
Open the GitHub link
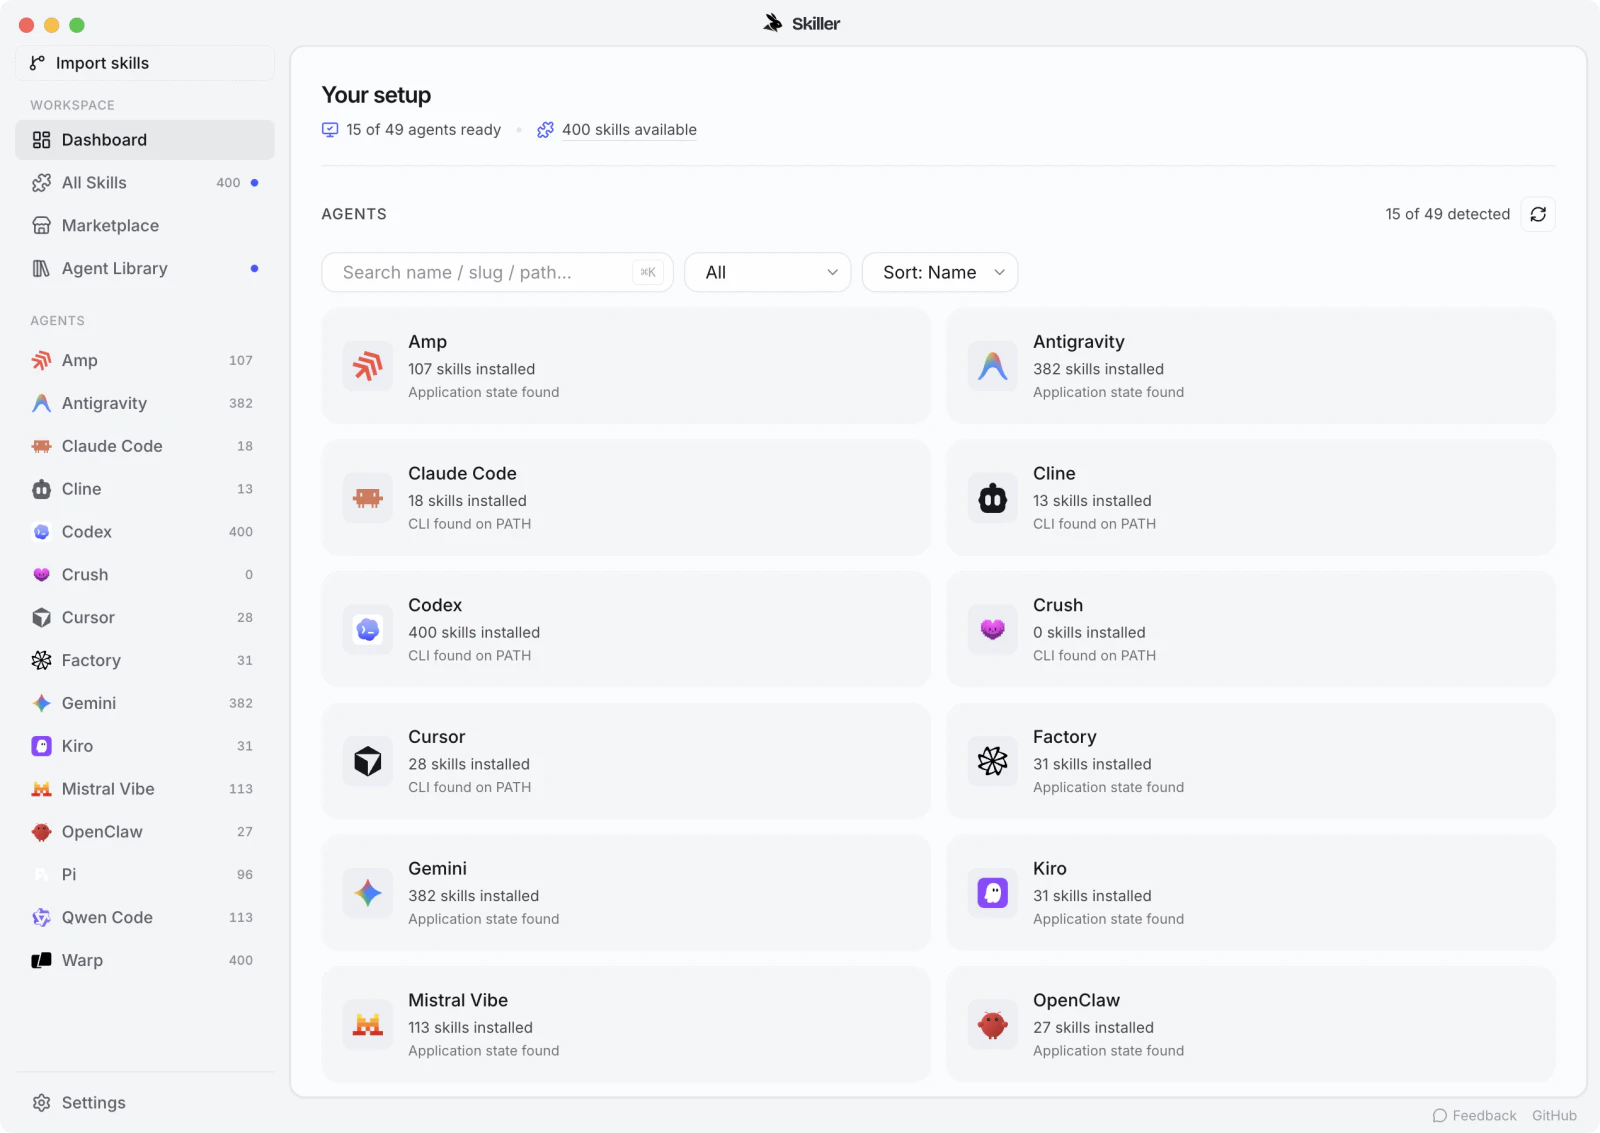pos(1554,1116)
